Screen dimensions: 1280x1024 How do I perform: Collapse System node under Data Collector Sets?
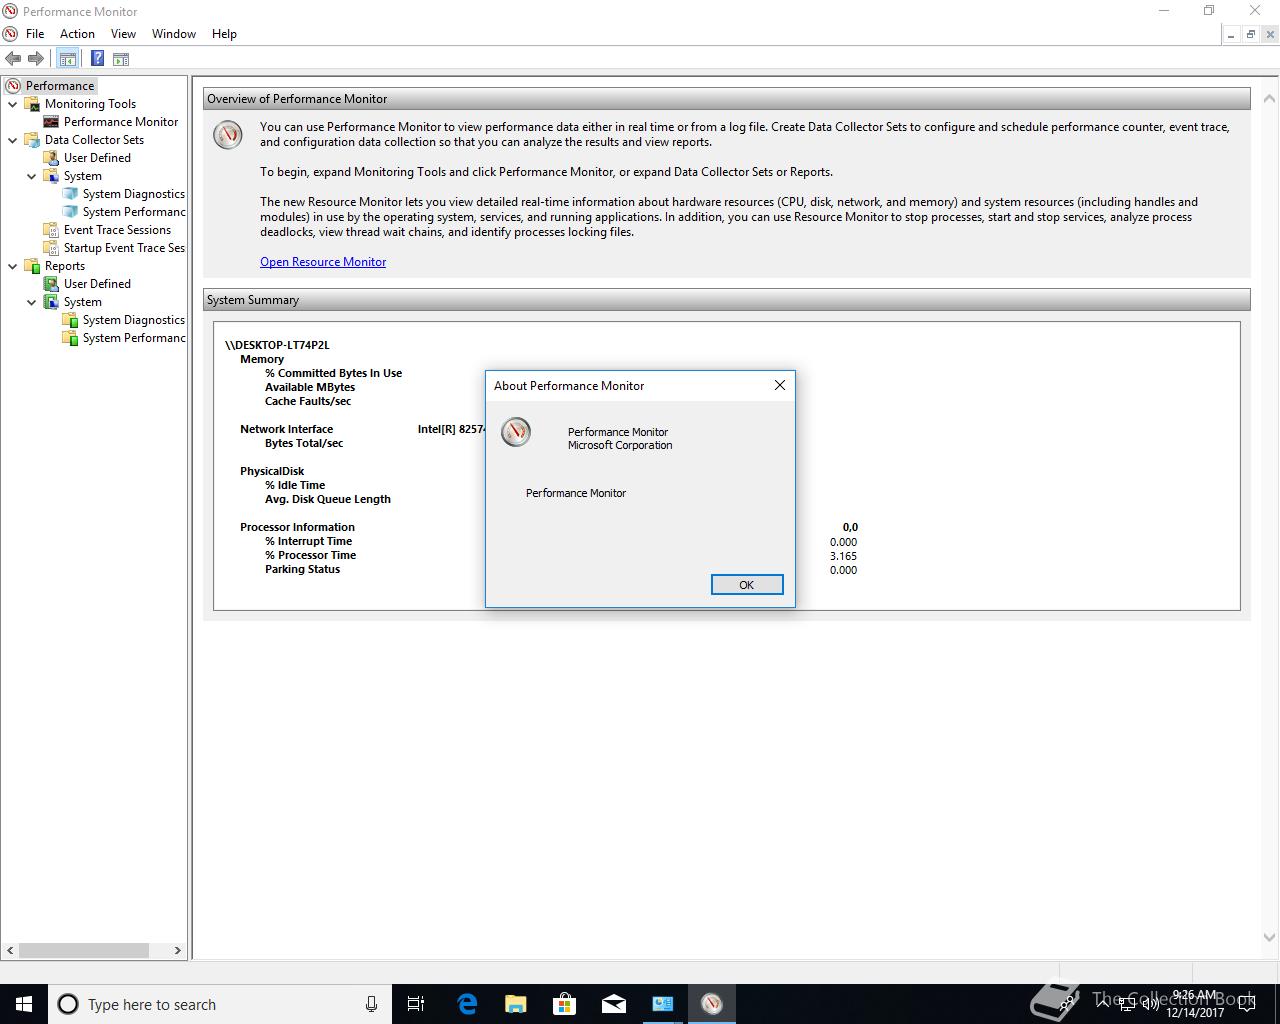click(x=32, y=176)
